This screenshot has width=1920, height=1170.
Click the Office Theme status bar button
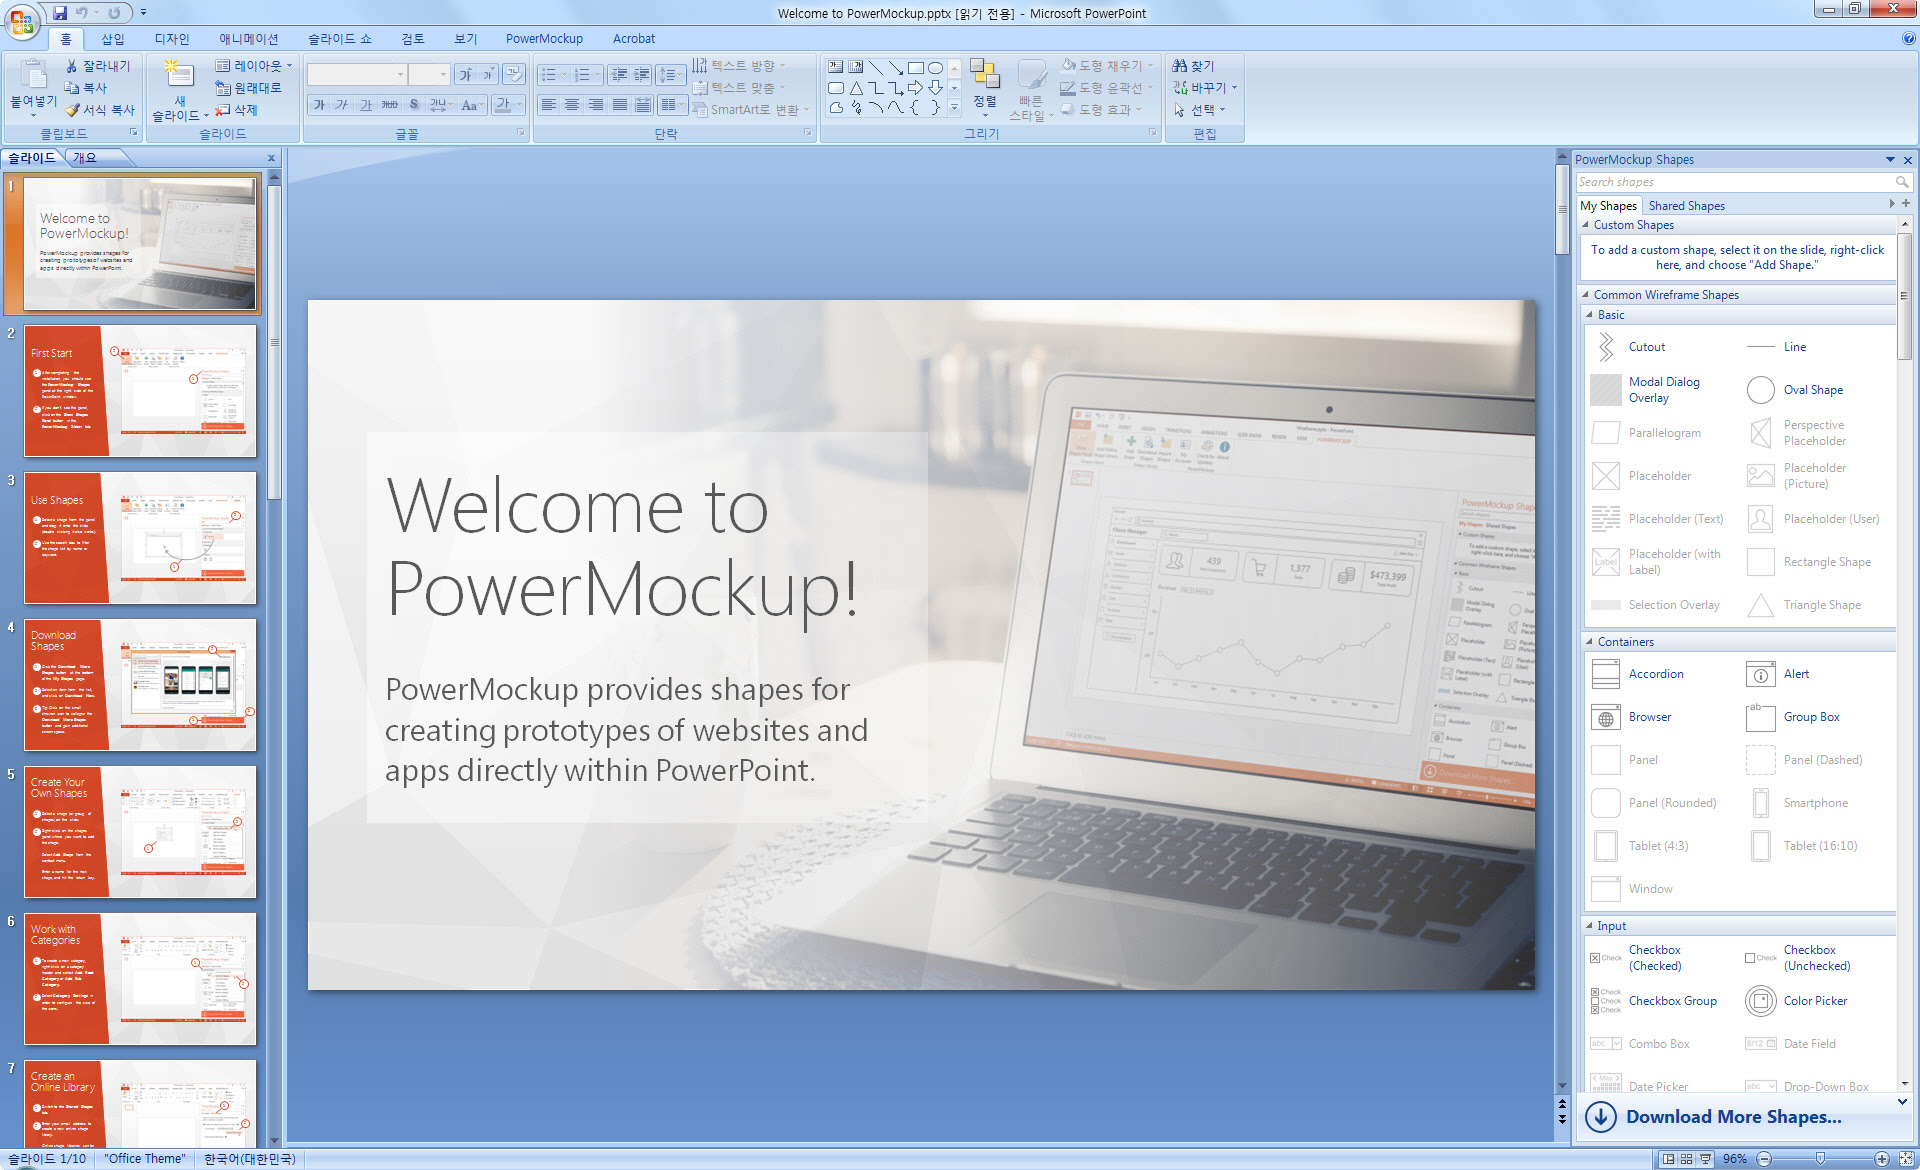[145, 1159]
